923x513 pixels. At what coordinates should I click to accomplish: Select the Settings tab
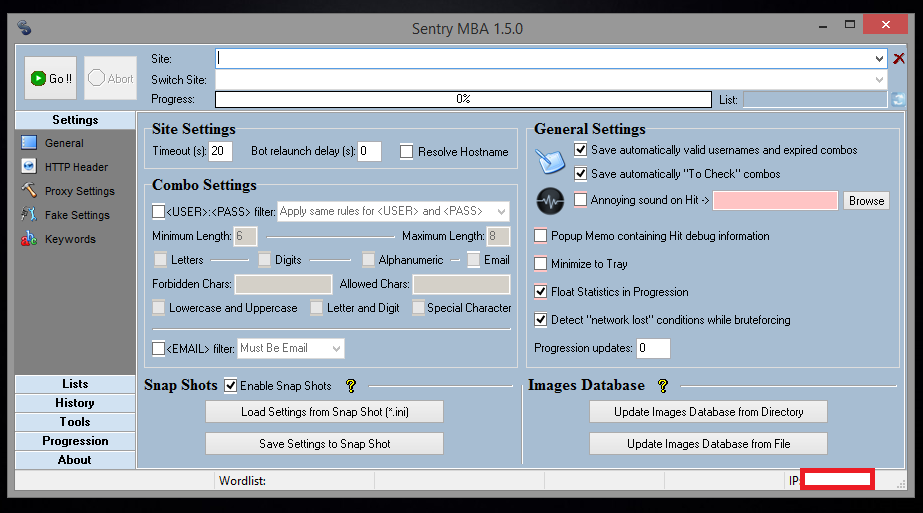[x=75, y=120]
